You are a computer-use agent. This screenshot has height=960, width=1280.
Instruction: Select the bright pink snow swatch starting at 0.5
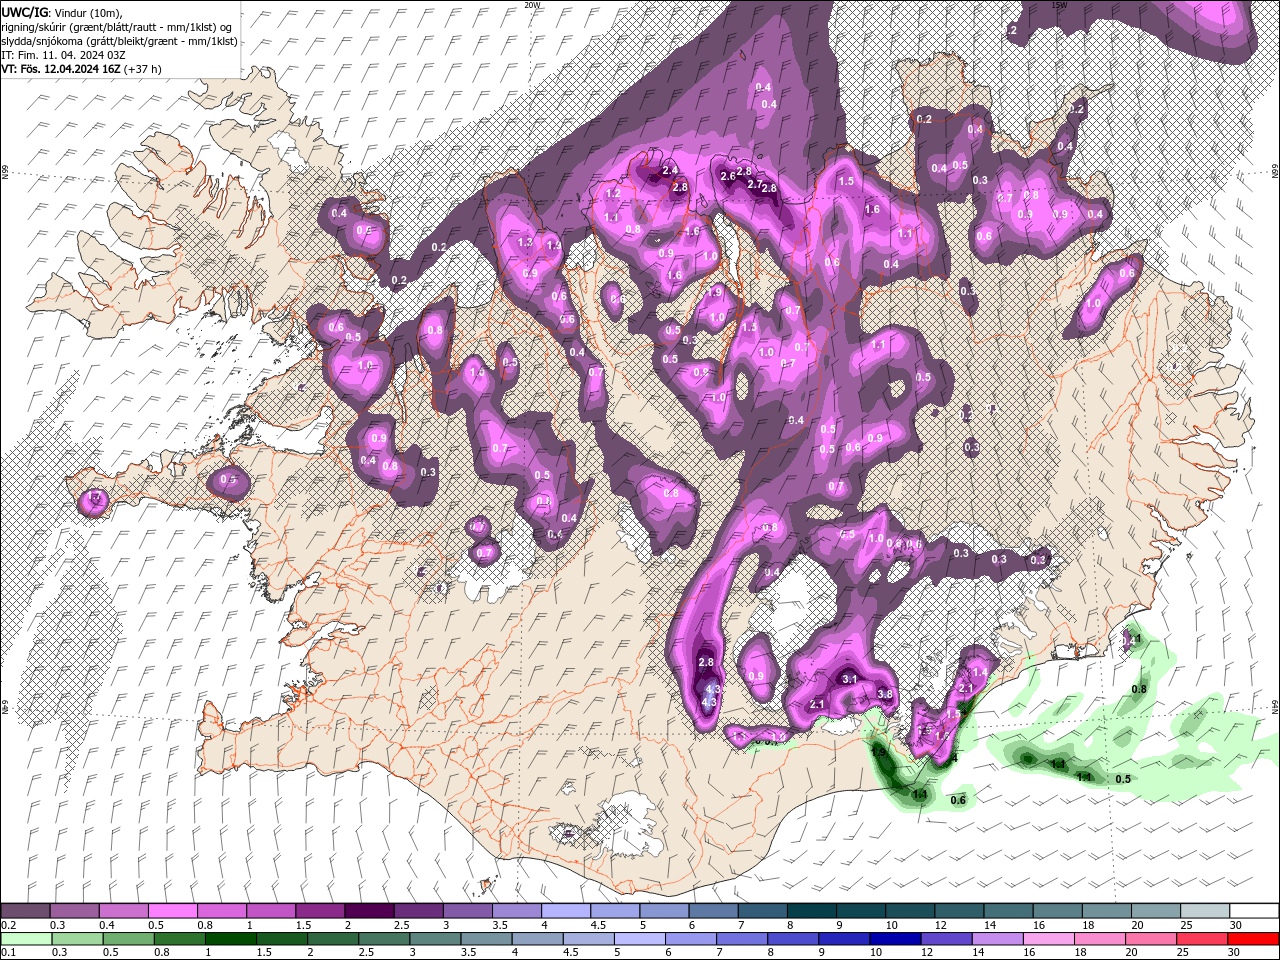(172, 911)
